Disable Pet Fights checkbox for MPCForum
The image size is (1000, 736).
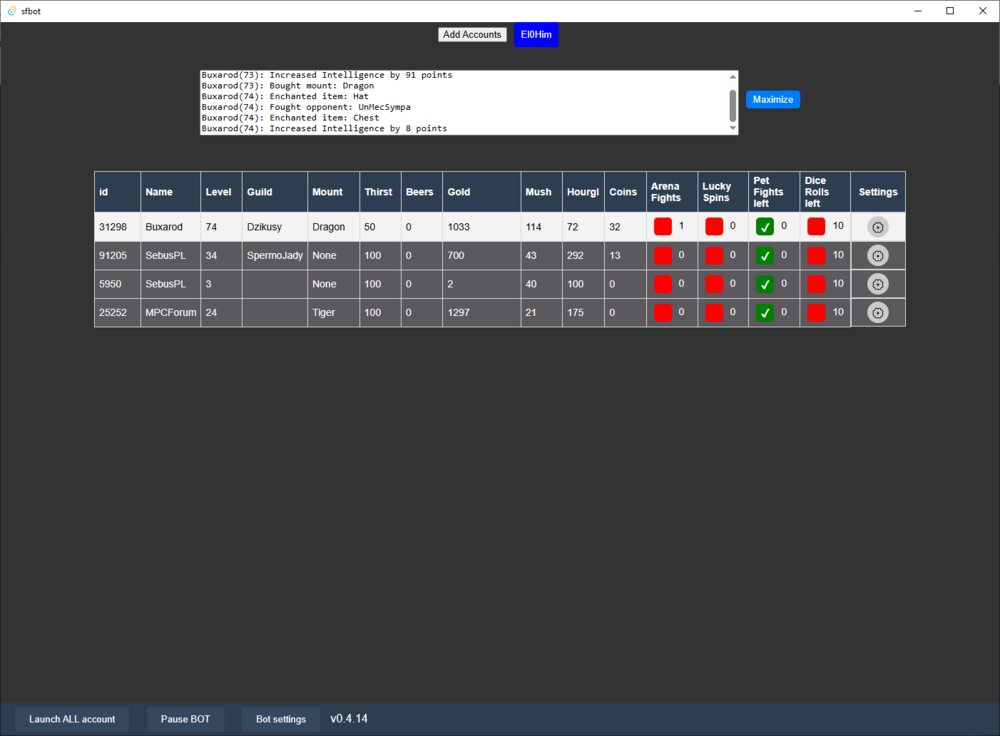[x=765, y=313]
